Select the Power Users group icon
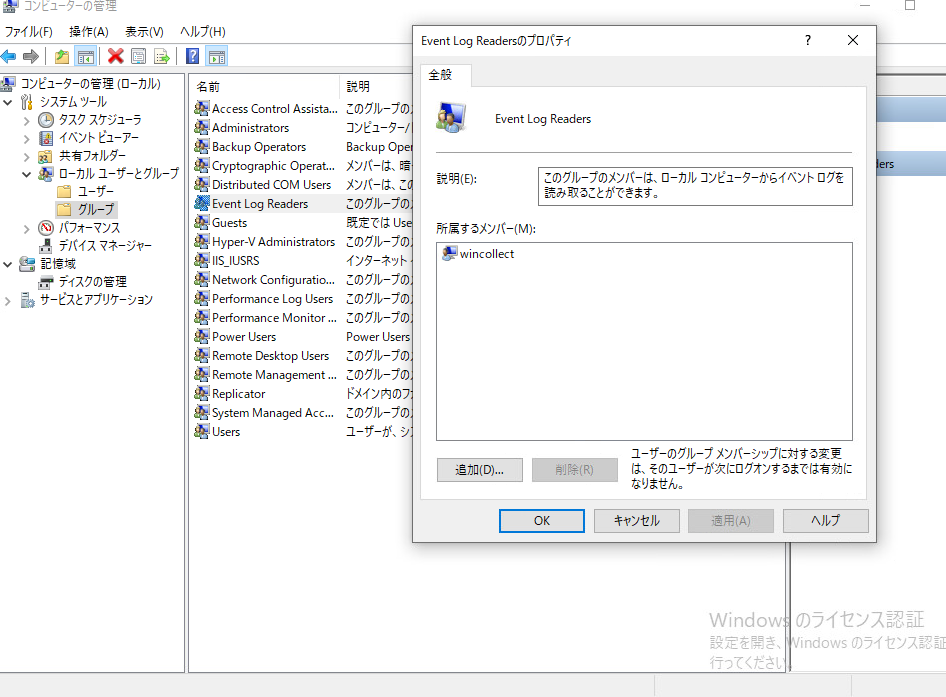Image resolution: width=946 pixels, height=697 pixels. 202,337
